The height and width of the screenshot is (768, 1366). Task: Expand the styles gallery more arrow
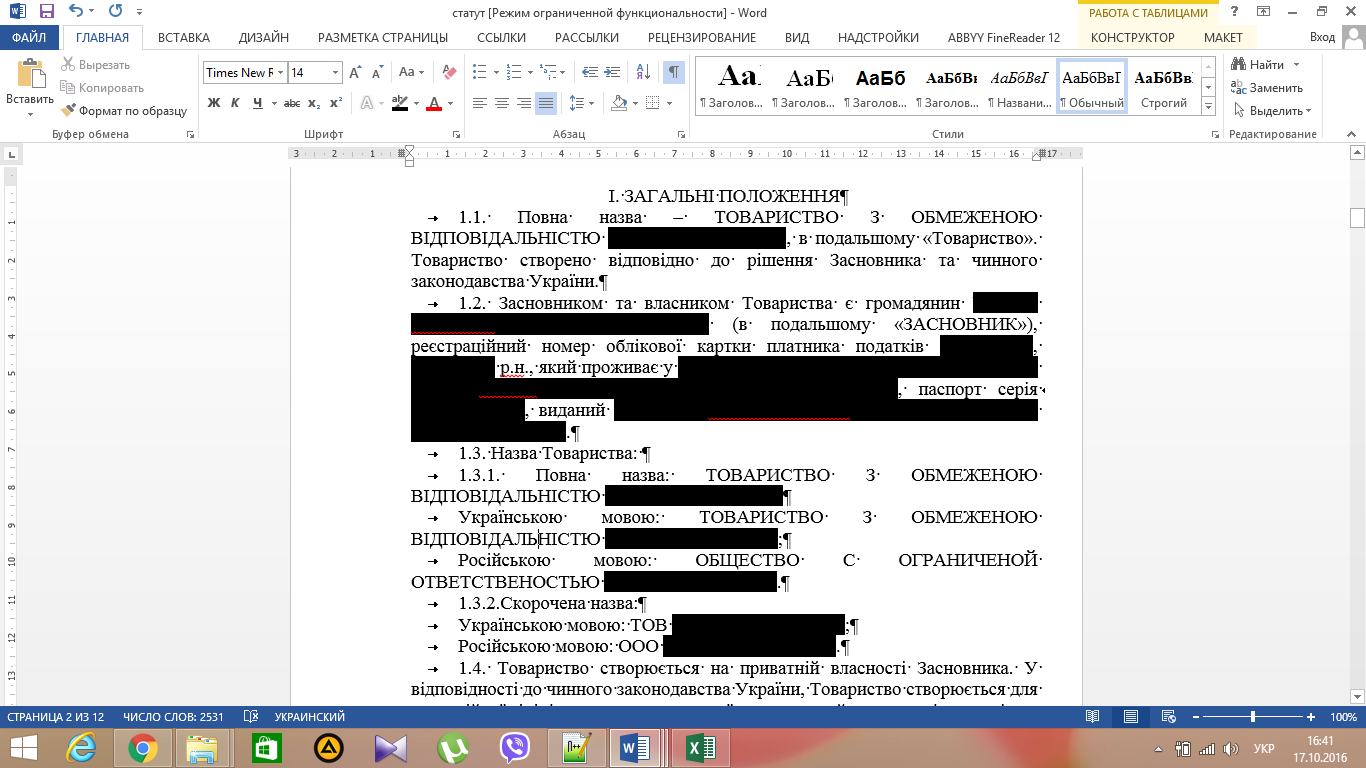coord(1208,107)
